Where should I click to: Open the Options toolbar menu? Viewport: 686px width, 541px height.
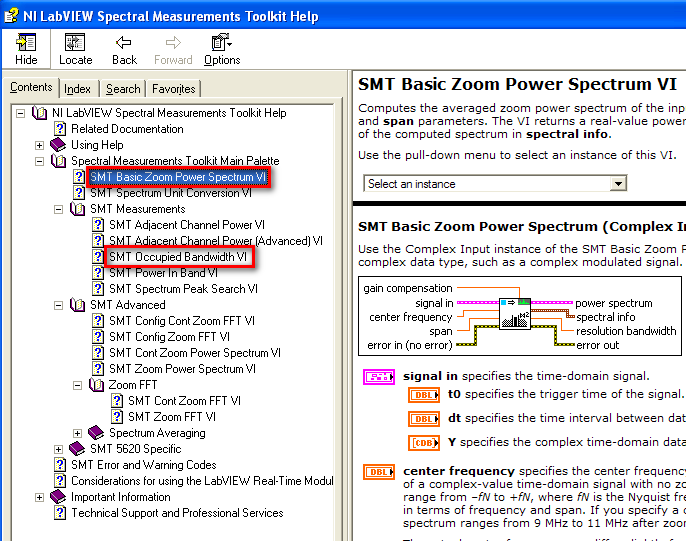pos(222,49)
